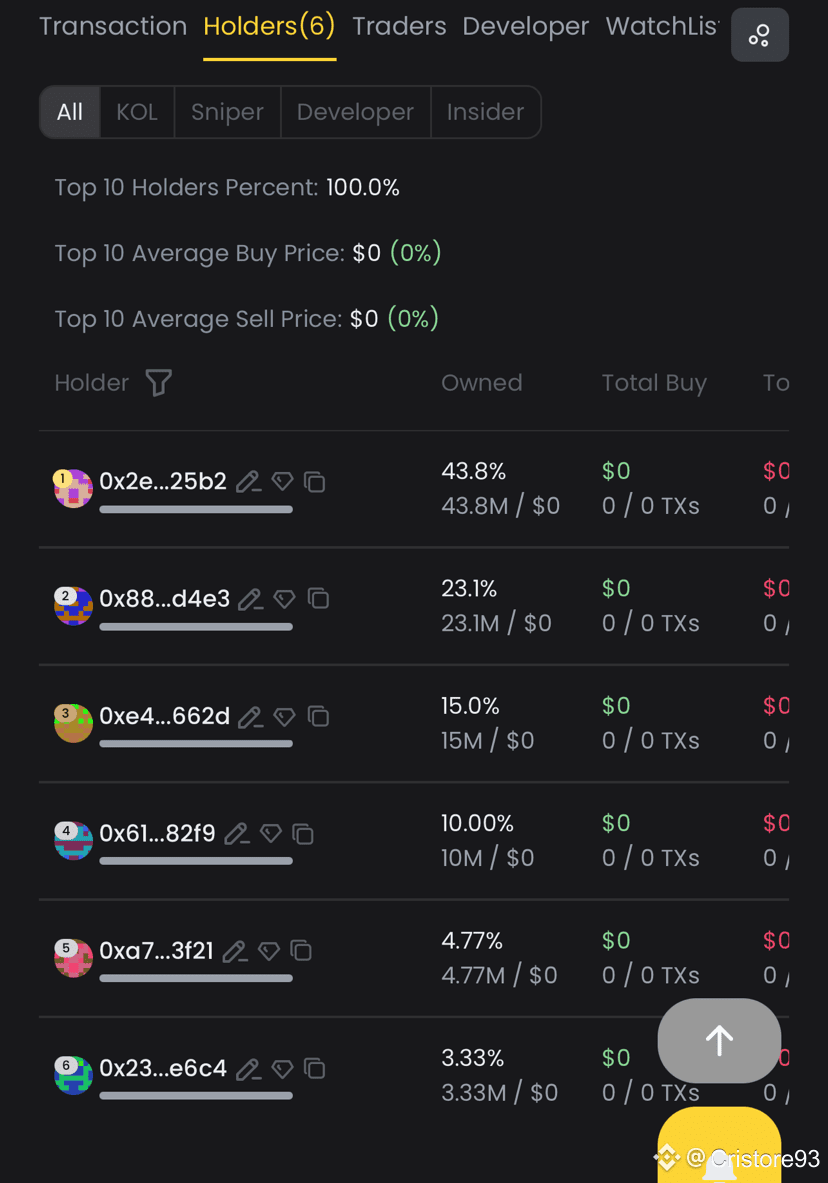Select the Sniper filter segment

coord(227,112)
